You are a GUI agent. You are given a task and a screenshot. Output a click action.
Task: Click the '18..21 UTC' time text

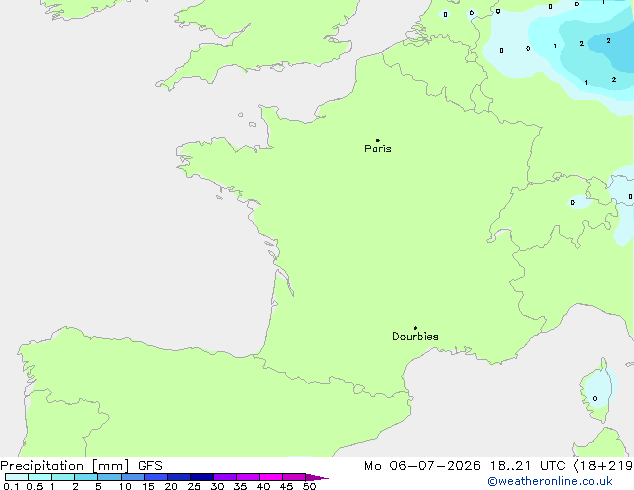(x=527, y=466)
